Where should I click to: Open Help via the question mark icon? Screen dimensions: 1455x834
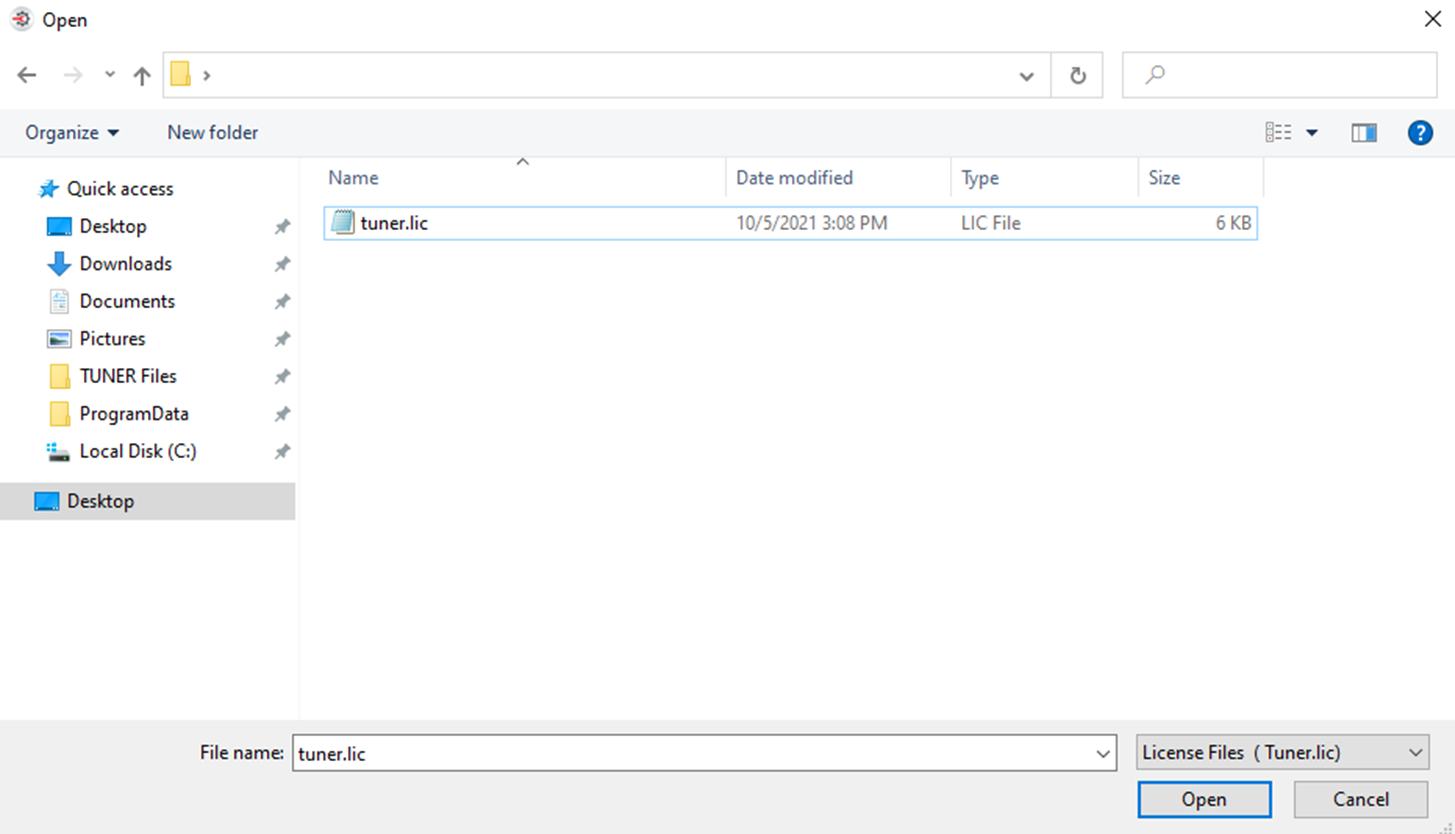click(1419, 132)
